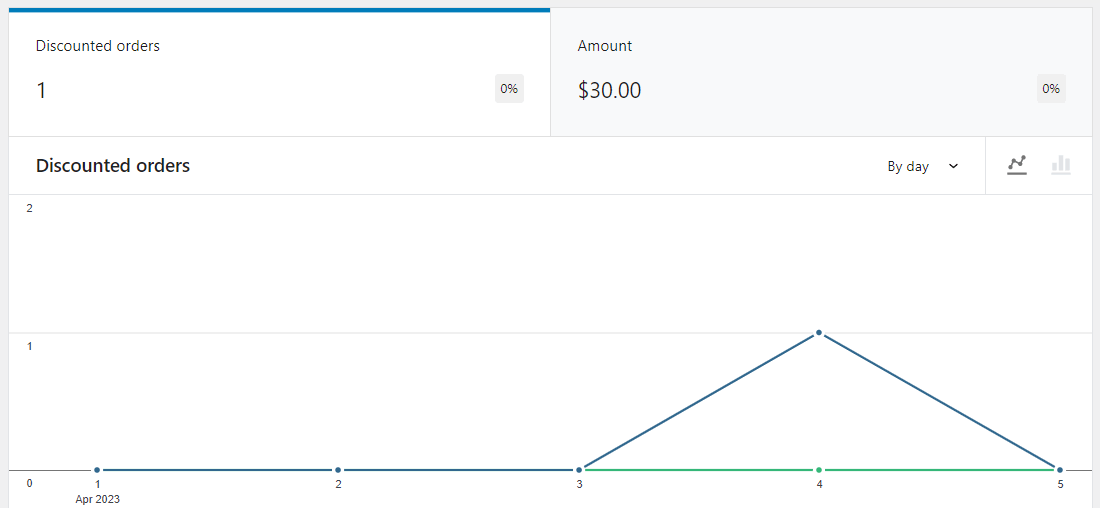Viewport: 1100px width, 508px height.
Task: Click the y-axis label 2
Action: coord(29,208)
